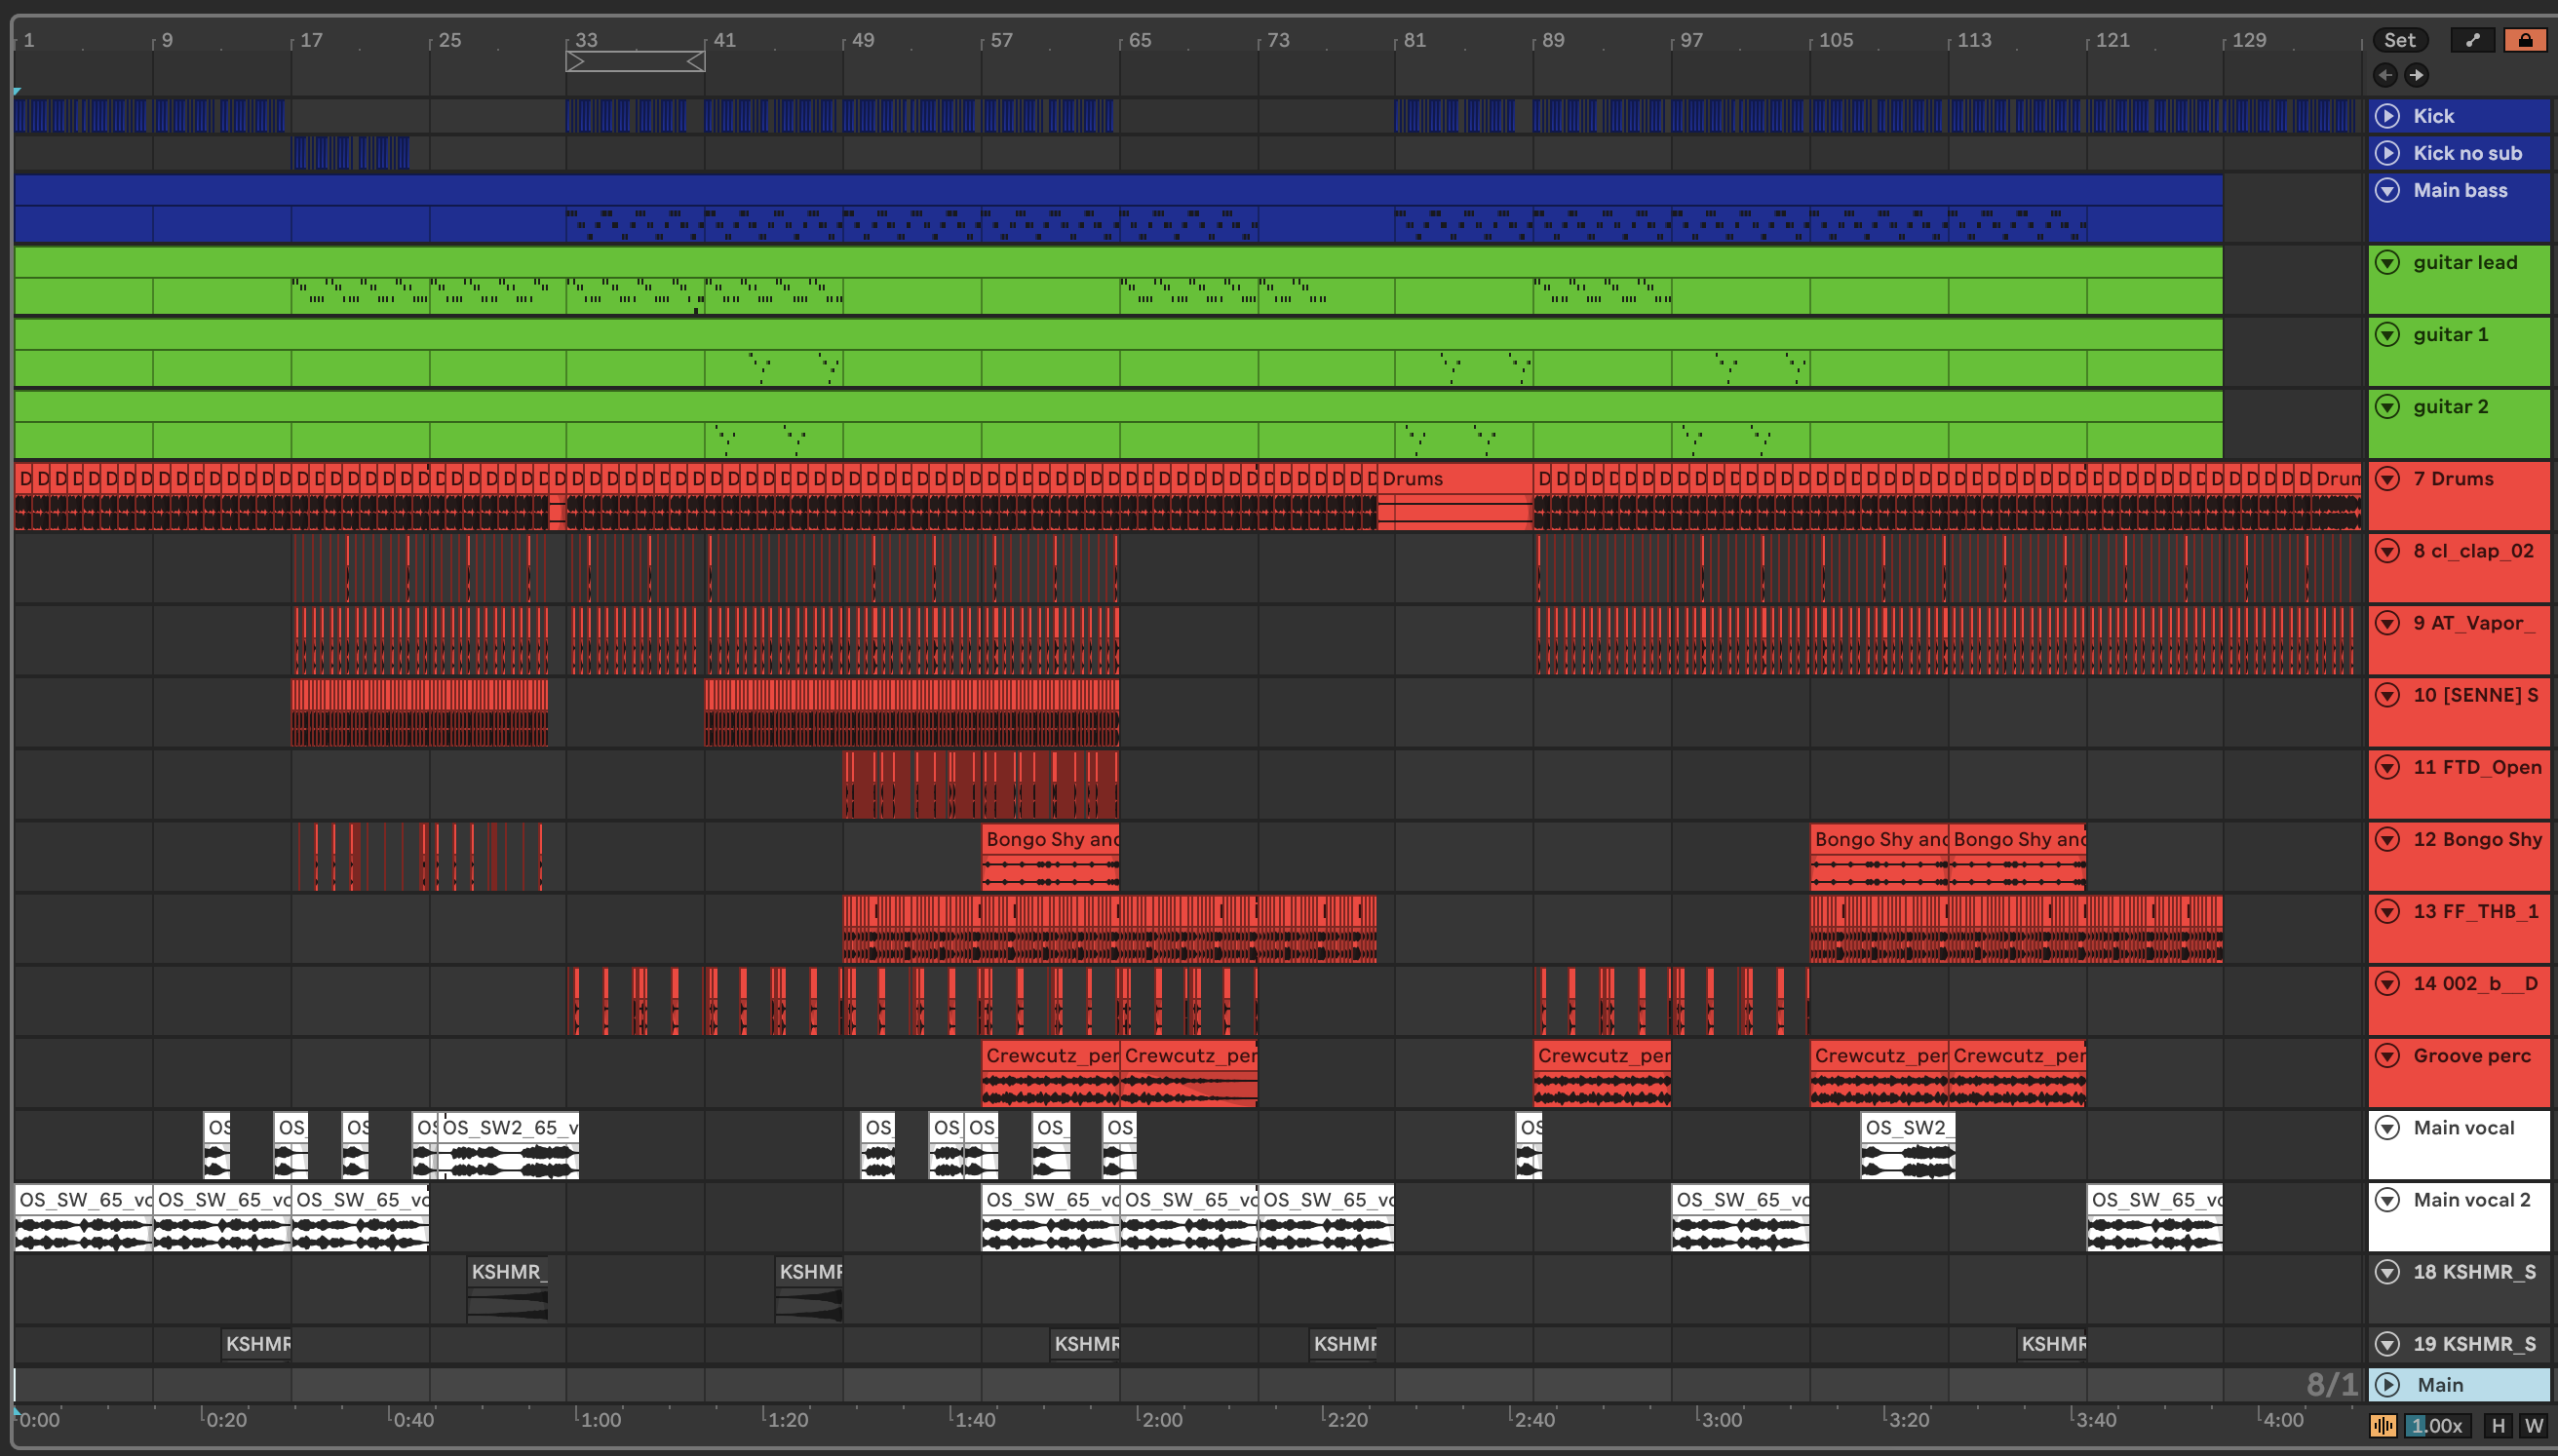Toggle the Lock Envelopes button
Screen dimensions: 2558x1456
click(2524, 40)
